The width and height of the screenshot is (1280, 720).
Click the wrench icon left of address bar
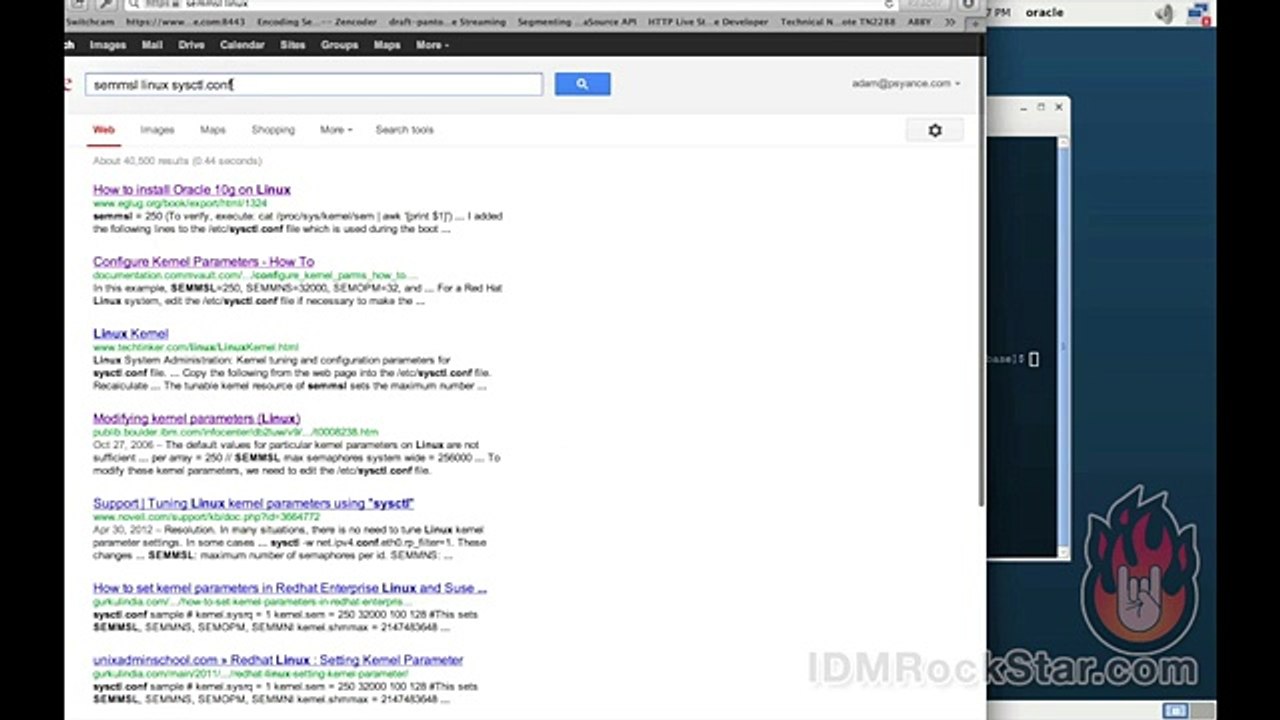[x=105, y=4]
